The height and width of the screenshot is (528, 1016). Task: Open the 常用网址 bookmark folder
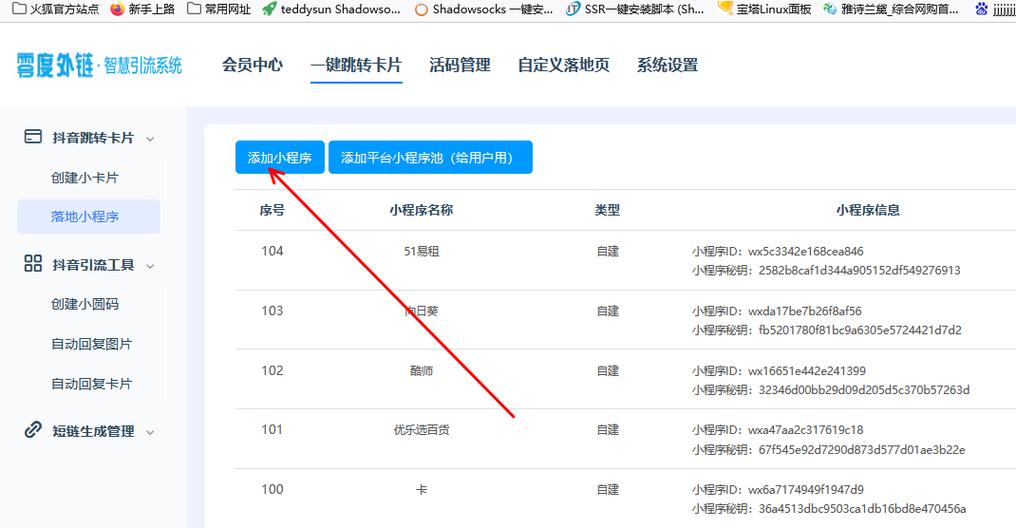click(219, 9)
